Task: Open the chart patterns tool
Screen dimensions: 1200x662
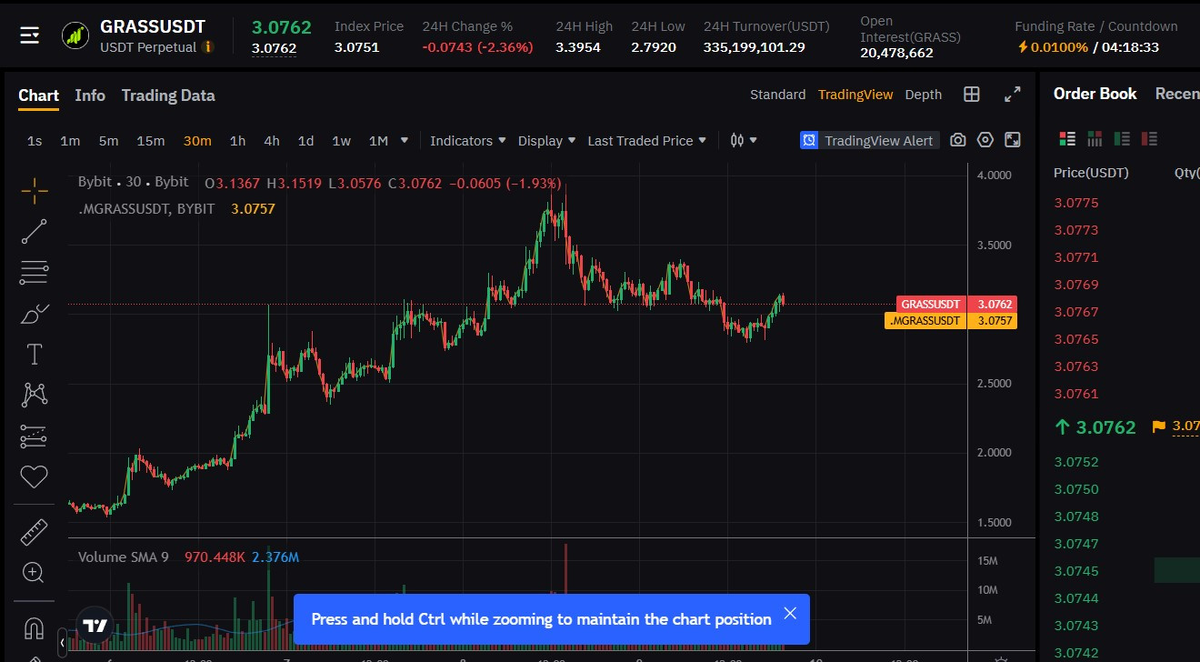Action: pos(34,395)
